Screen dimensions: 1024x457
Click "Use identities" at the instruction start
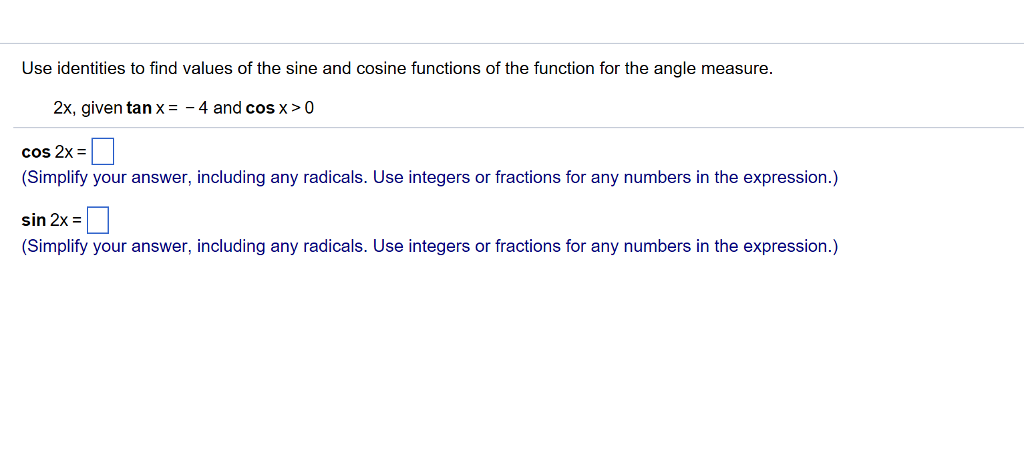(71, 68)
